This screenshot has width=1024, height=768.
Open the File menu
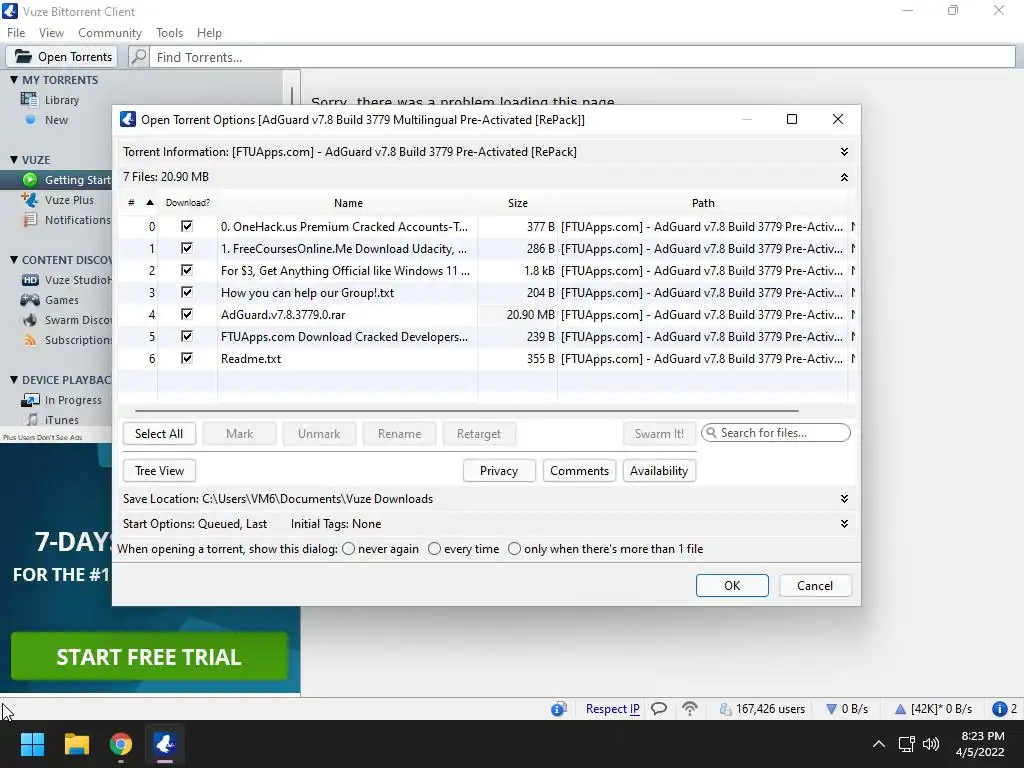[16, 33]
